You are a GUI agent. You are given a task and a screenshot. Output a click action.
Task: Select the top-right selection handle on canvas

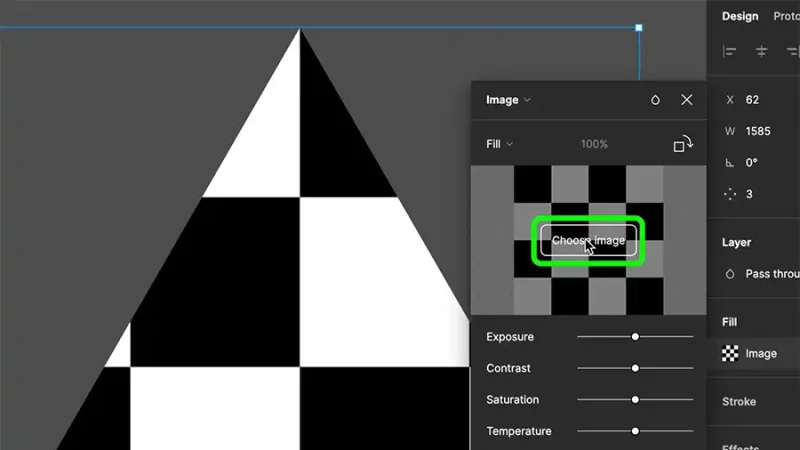pyautogui.click(x=639, y=28)
